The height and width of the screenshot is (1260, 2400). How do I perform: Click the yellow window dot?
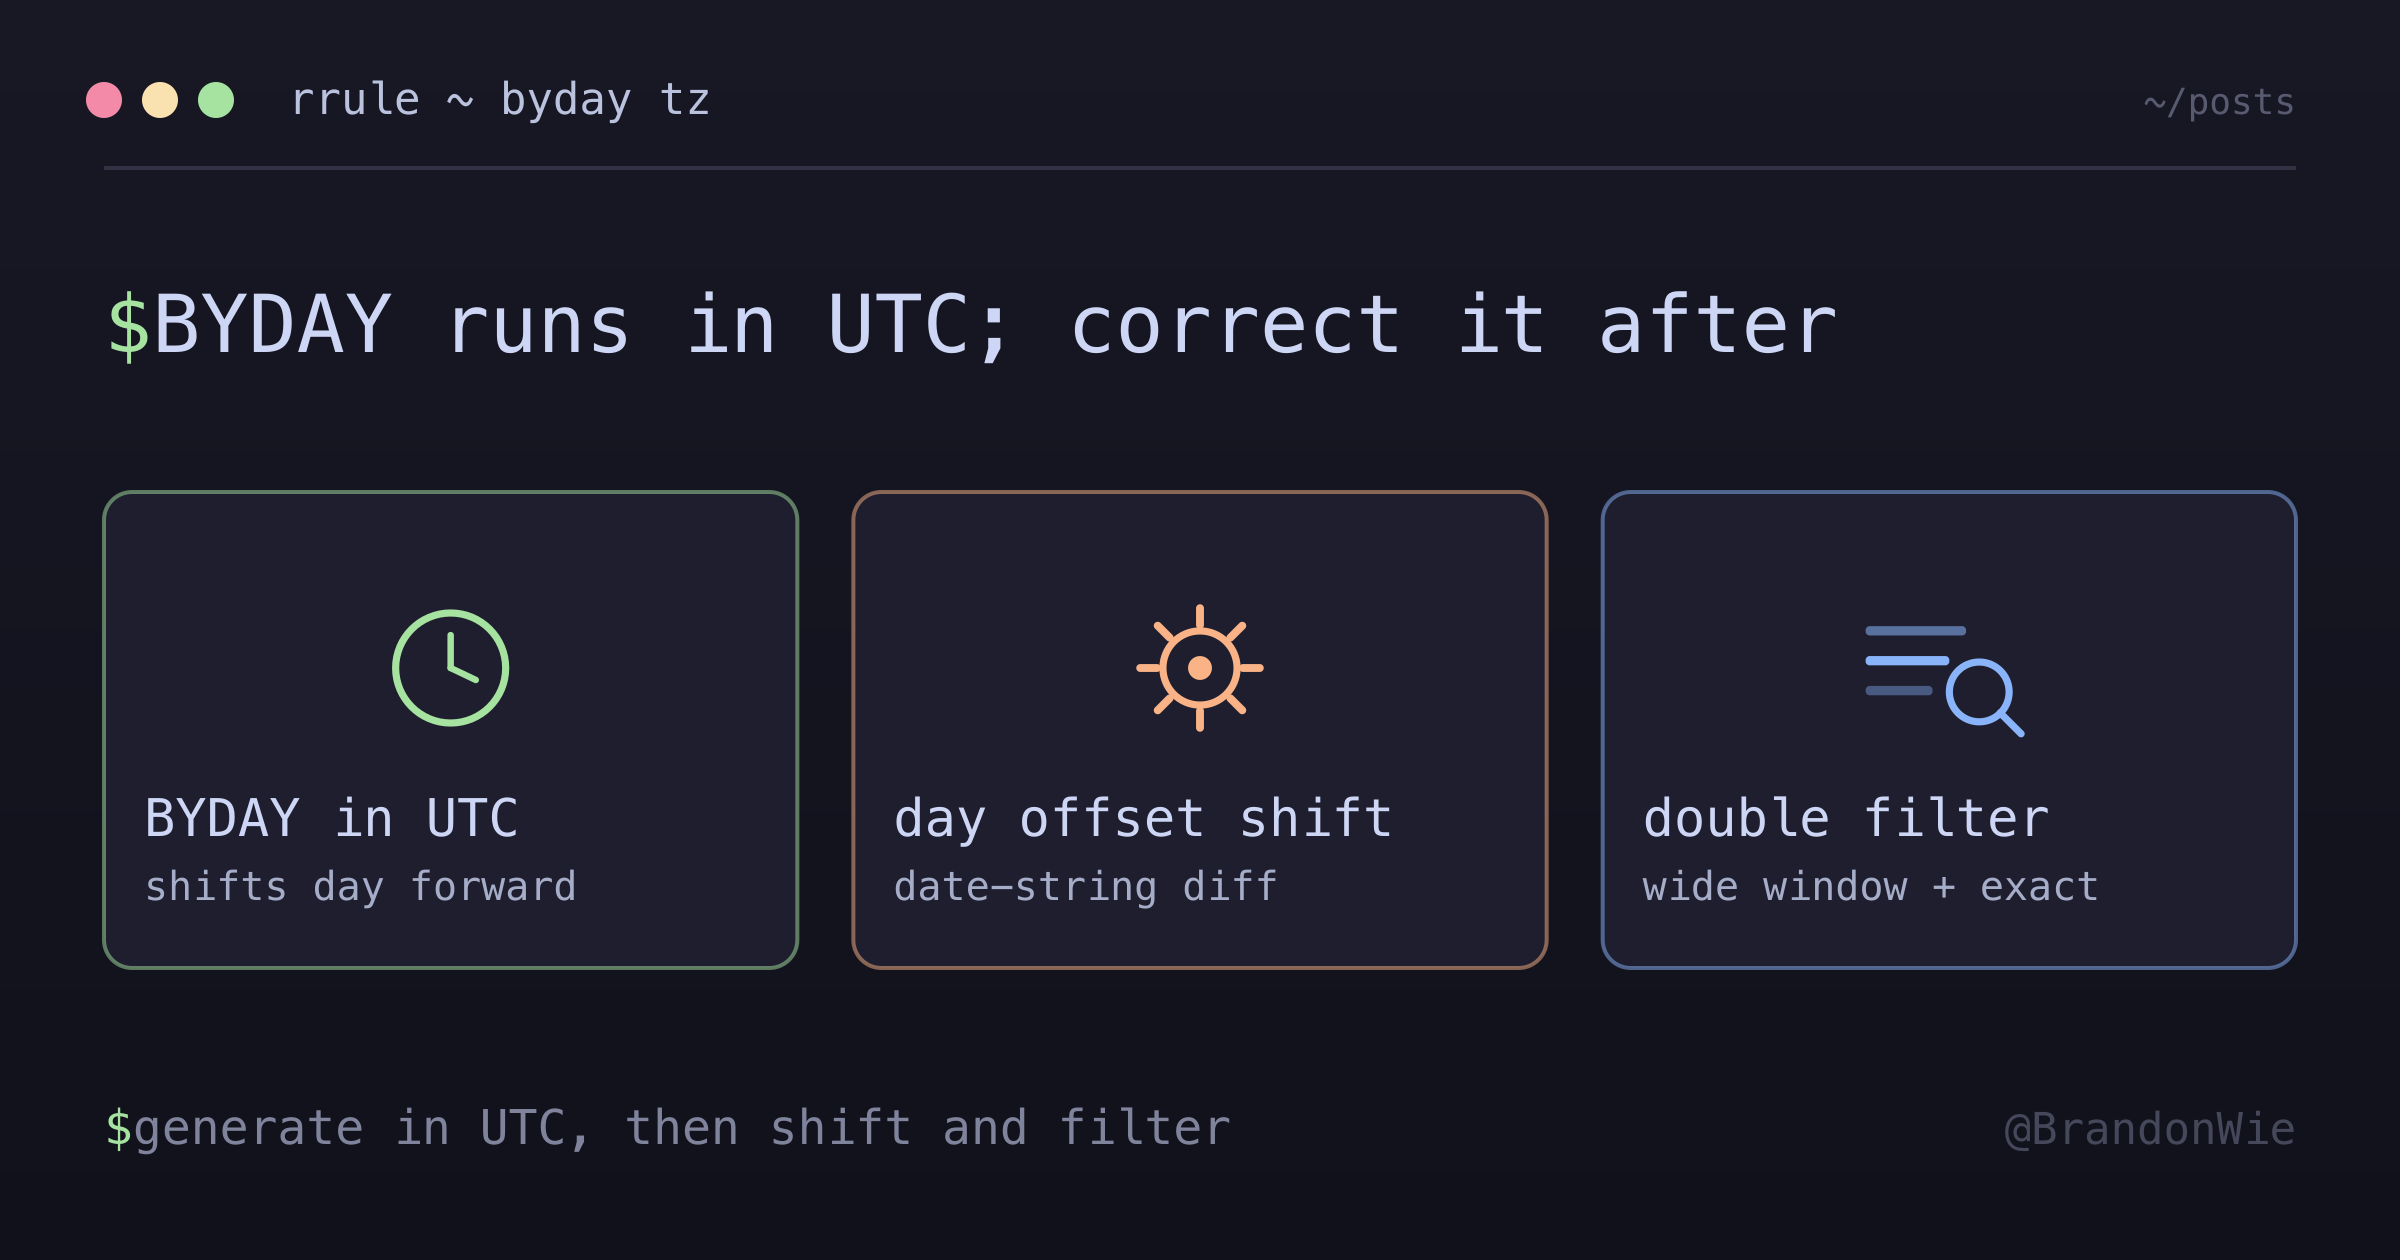(x=160, y=100)
